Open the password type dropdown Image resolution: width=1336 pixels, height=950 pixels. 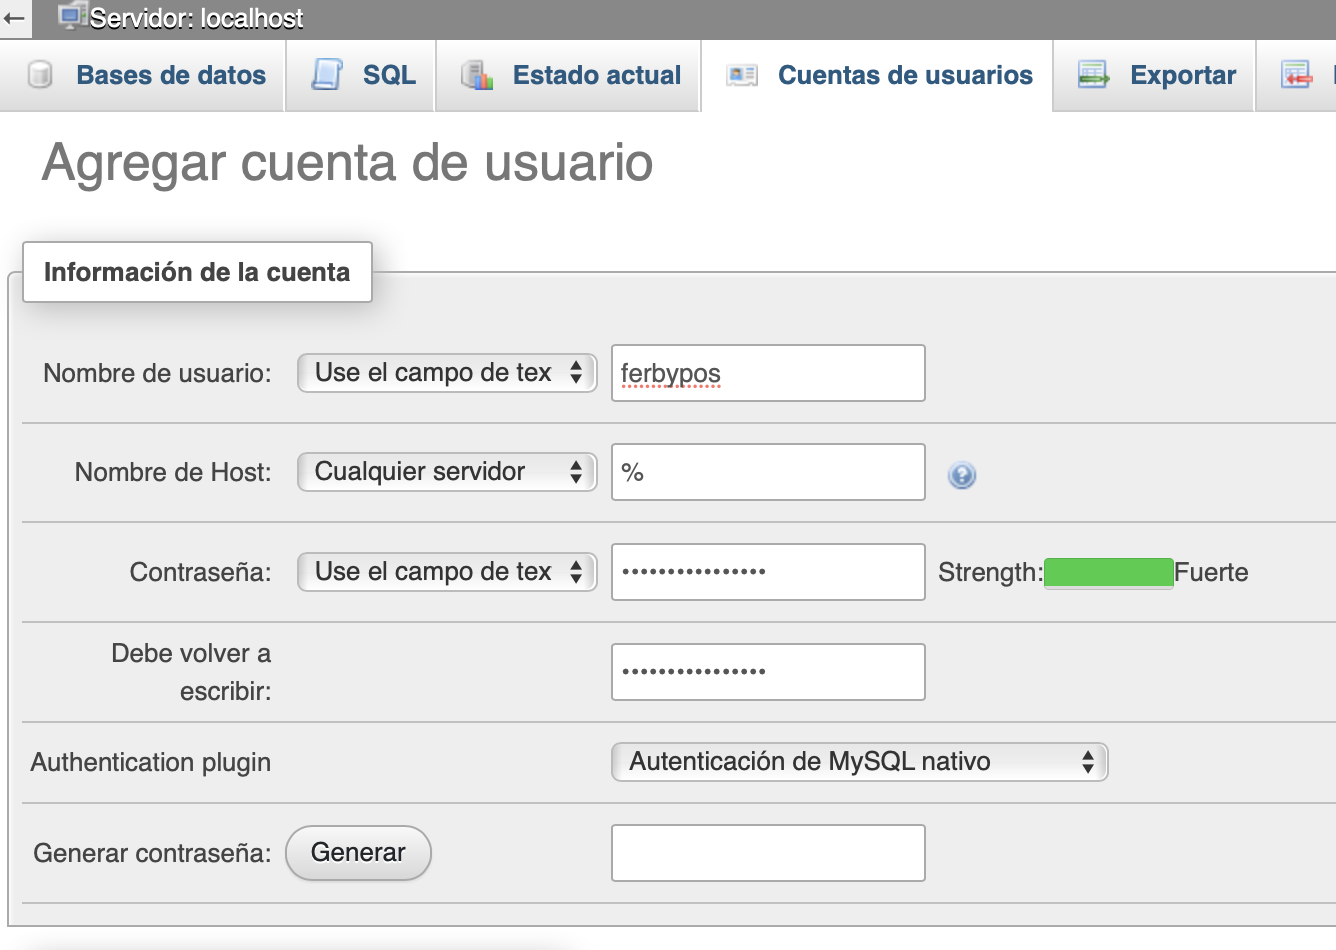click(447, 572)
